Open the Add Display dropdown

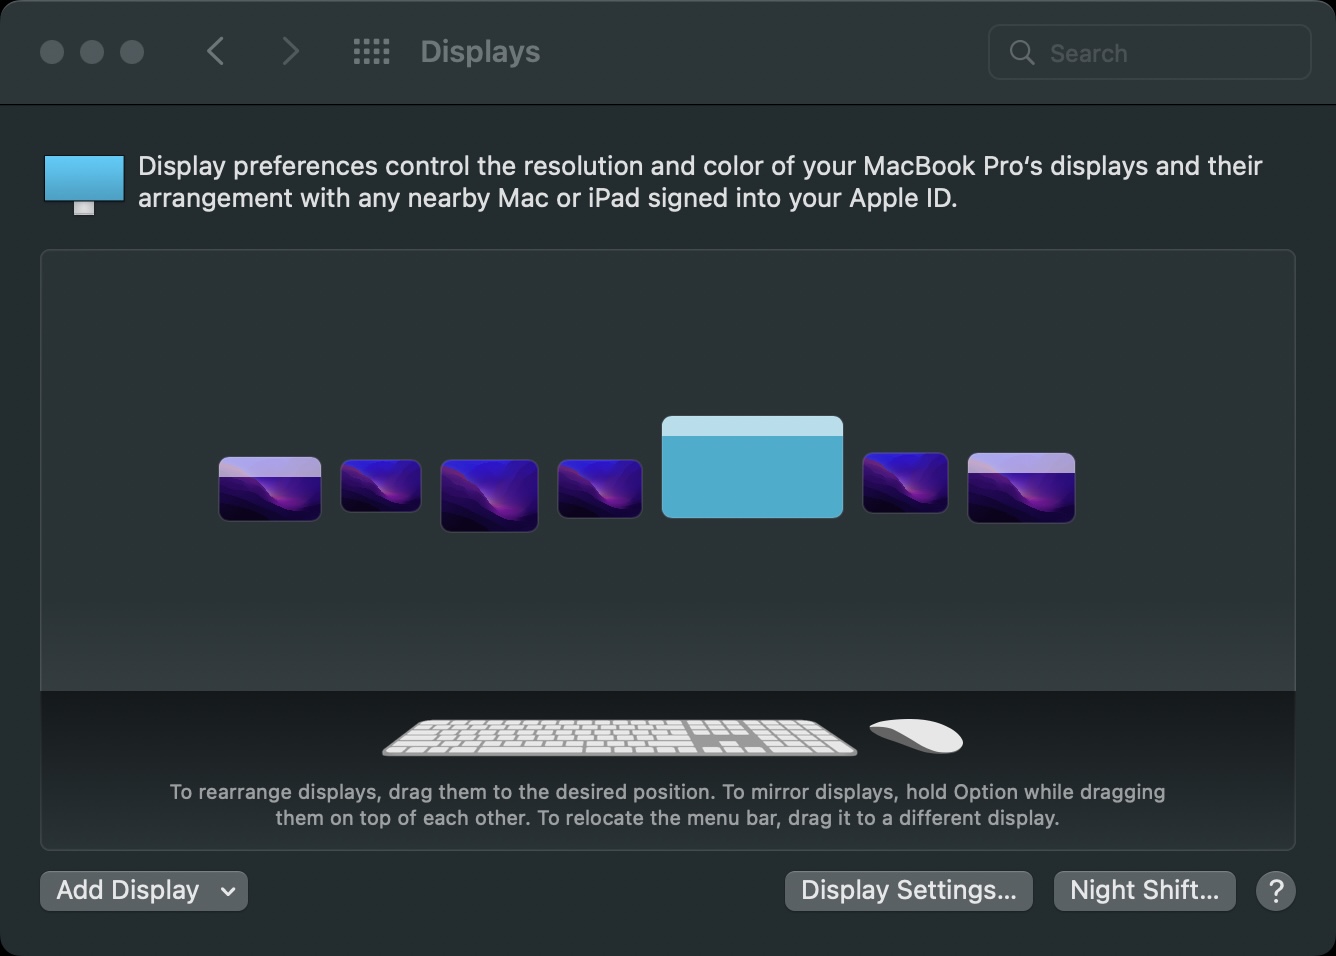click(144, 890)
